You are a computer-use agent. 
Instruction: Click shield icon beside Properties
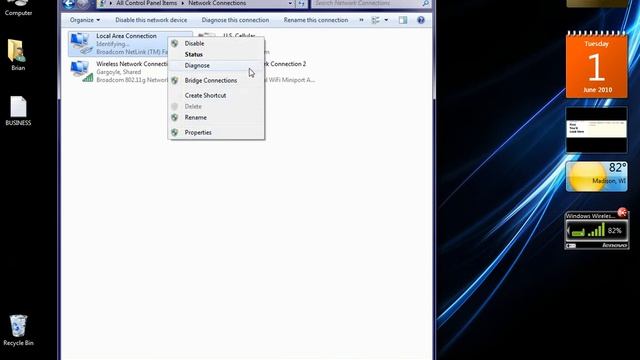[175, 132]
